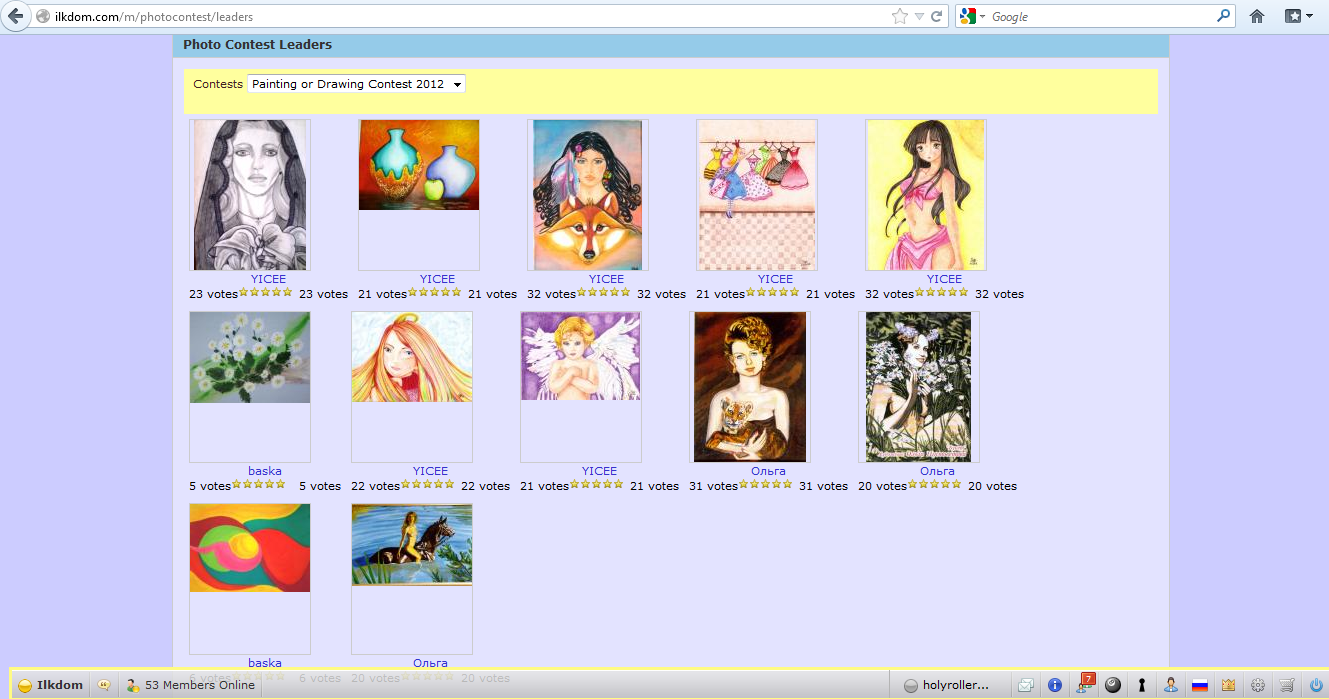The height and width of the screenshot is (699, 1329).
Task: Open the abstract colorful shapes thumbnail
Action: [250, 548]
